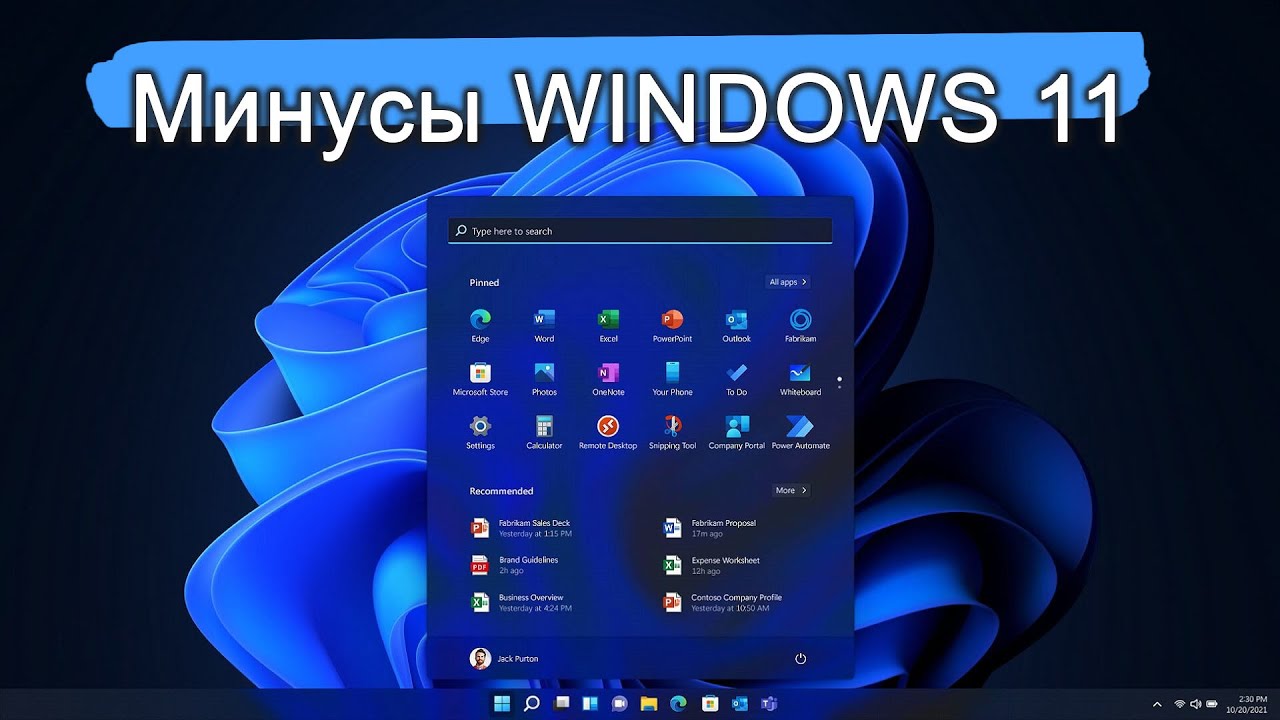Open Search from the taskbar magnifier icon
Image resolution: width=1280 pixels, height=720 pixels.
(x=532, y=704)
